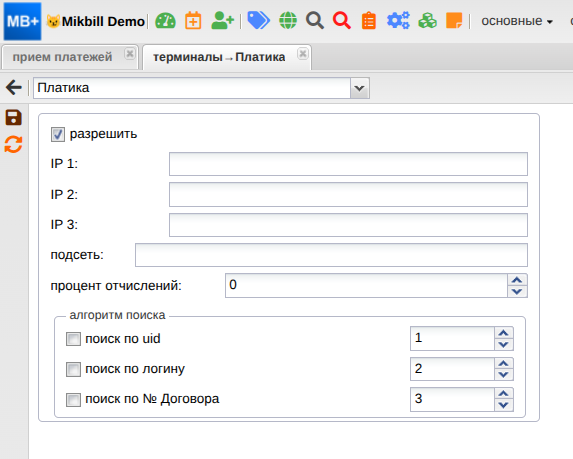Save settings with the floppy disk icon
The width and height of the screenshot is (573, 459).
point(14,118)
